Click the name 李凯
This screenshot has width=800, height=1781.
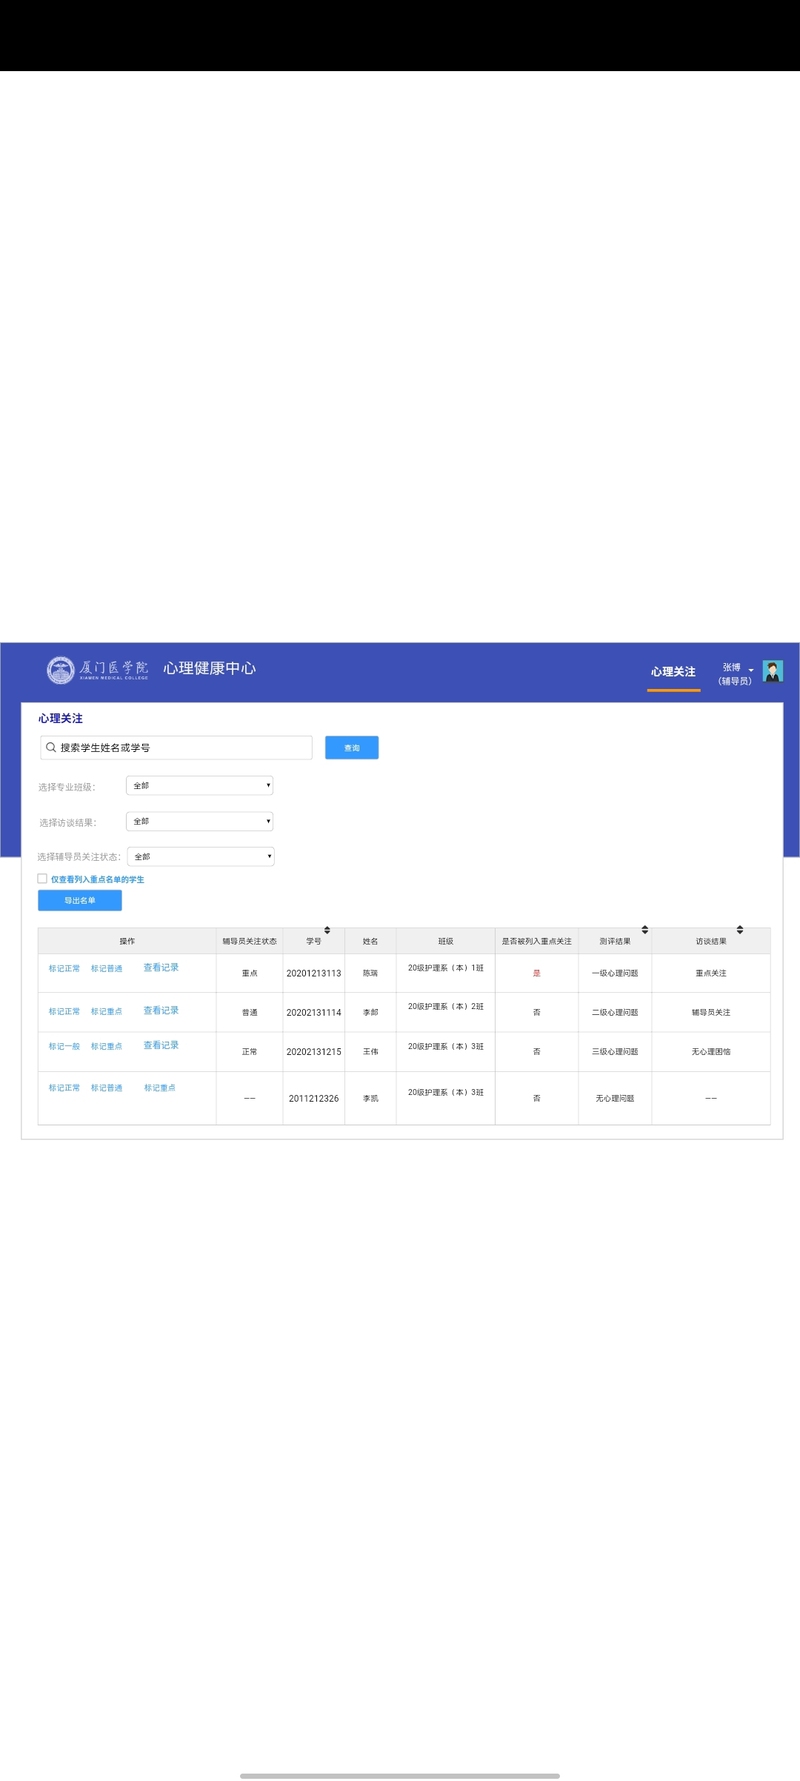[x=370, y=1098]
